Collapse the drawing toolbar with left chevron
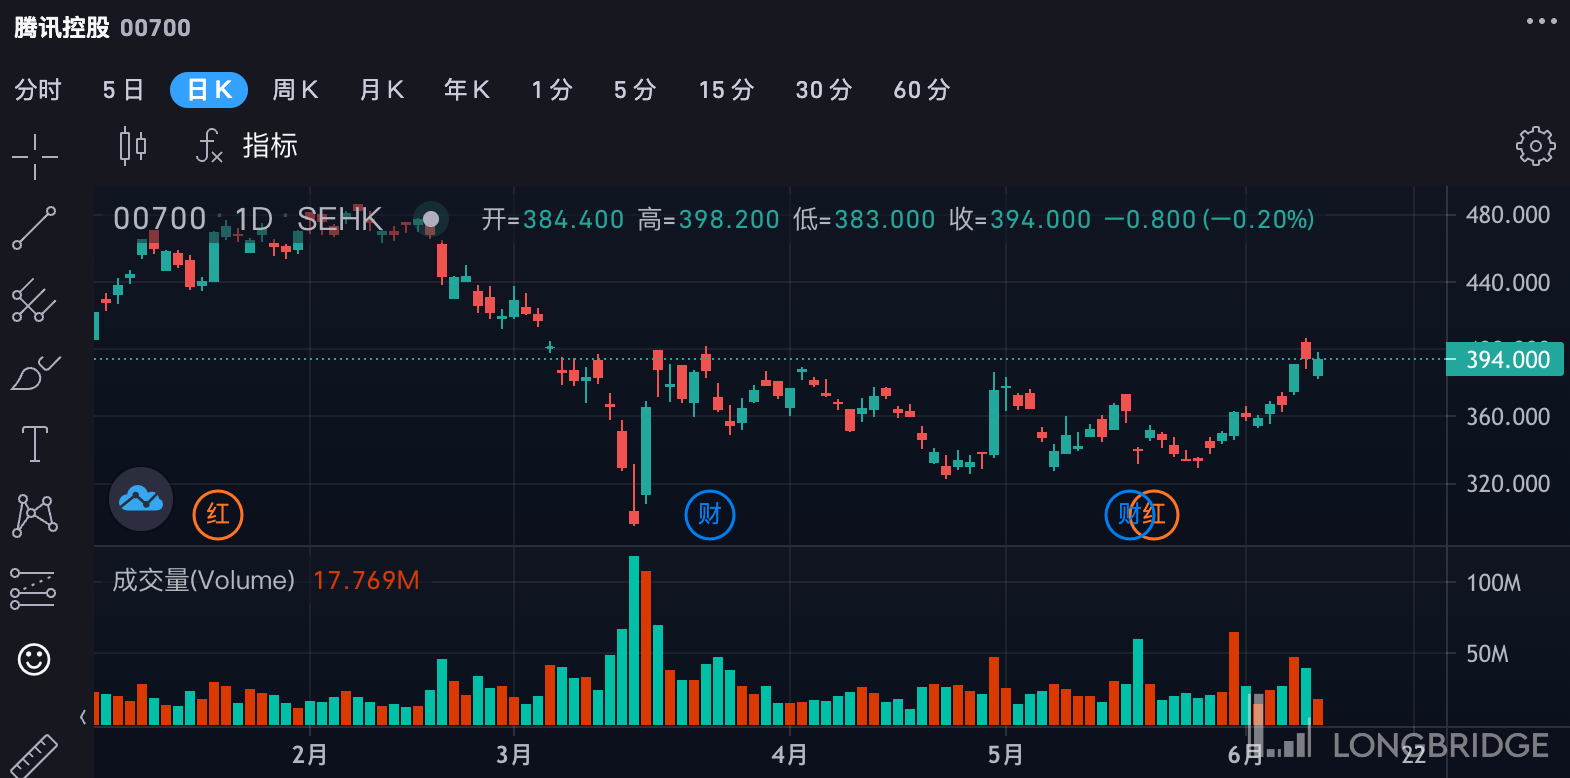The width and height of the screenshot is (1570, 778). pyautogui.click(x=83, y=717)
